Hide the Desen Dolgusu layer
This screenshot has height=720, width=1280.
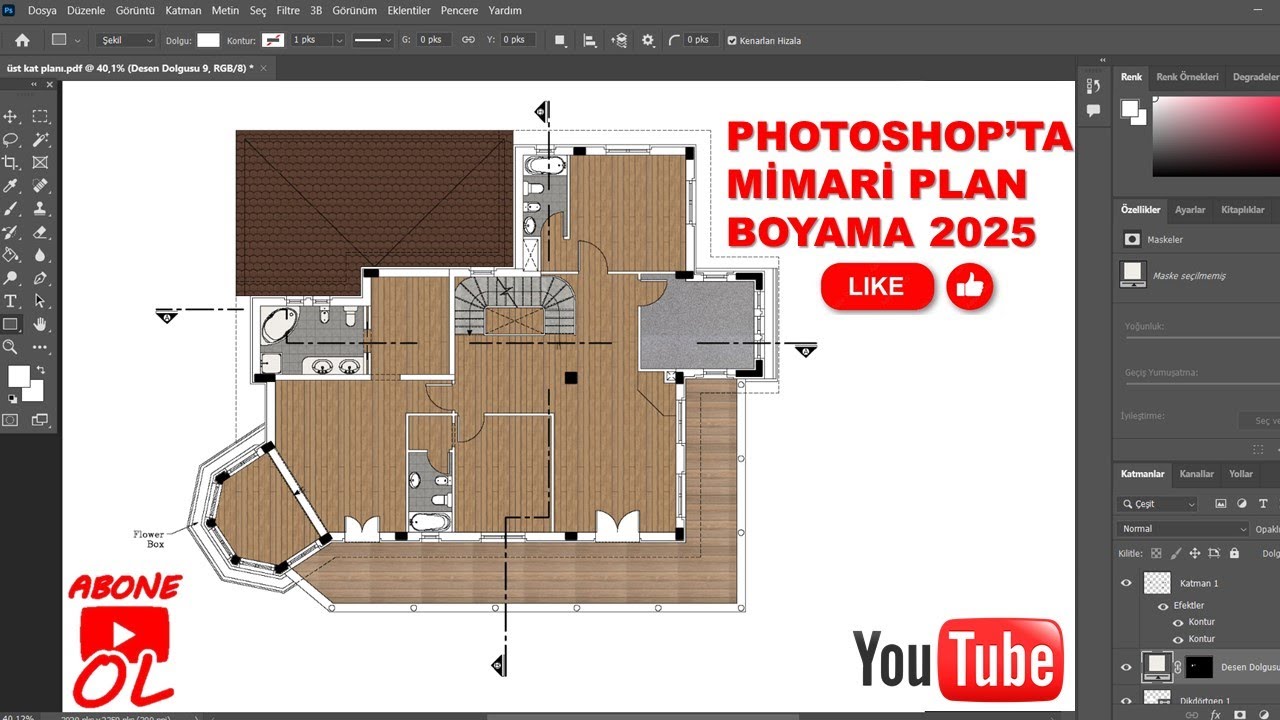pyautogui.click(x=1126, y=666)
